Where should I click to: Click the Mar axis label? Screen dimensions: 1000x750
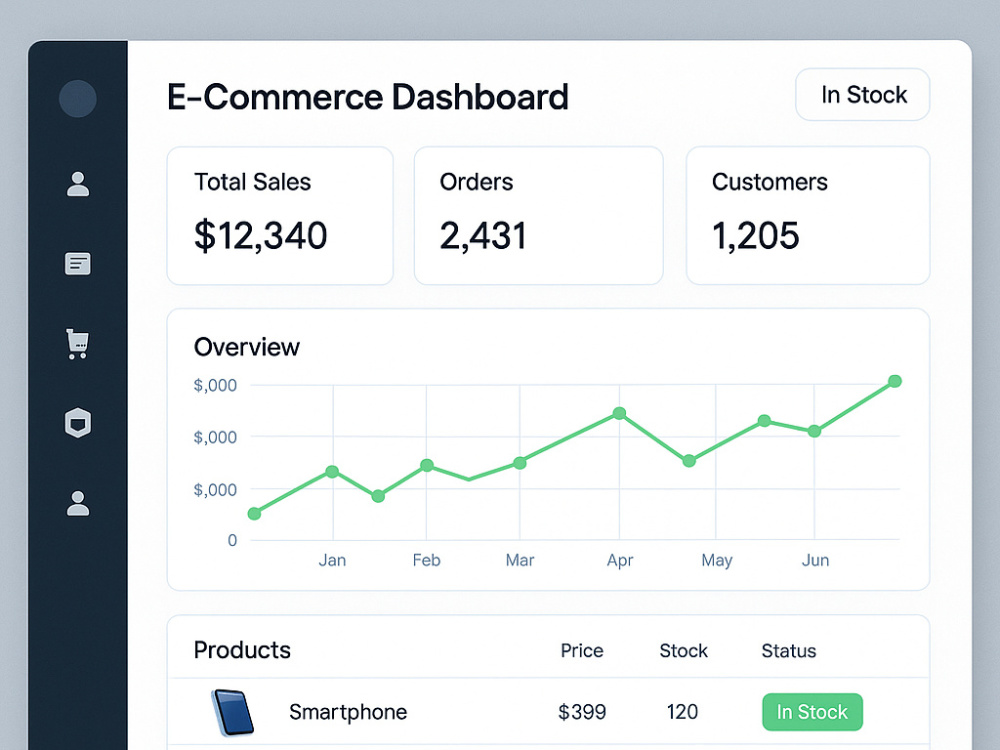[x=520, y=560]
